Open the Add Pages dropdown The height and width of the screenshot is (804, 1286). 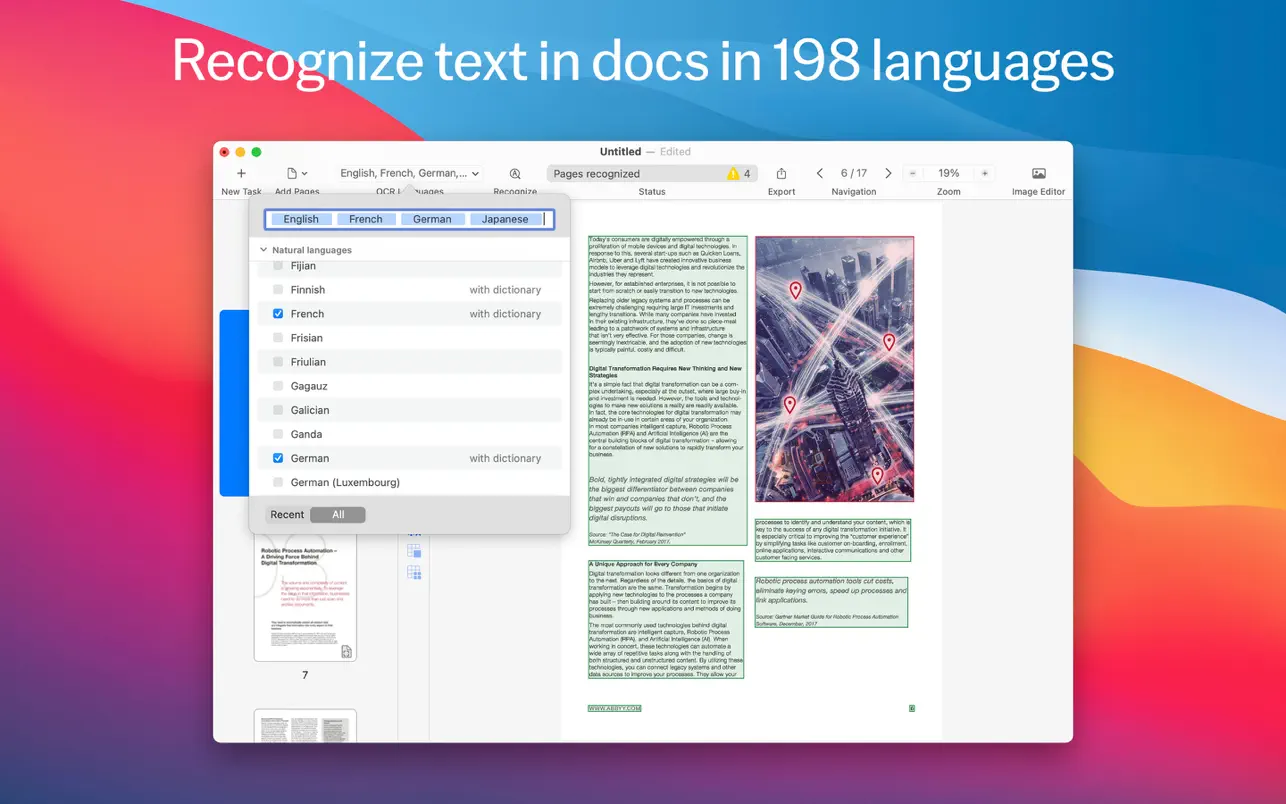[x=297, y=173]
